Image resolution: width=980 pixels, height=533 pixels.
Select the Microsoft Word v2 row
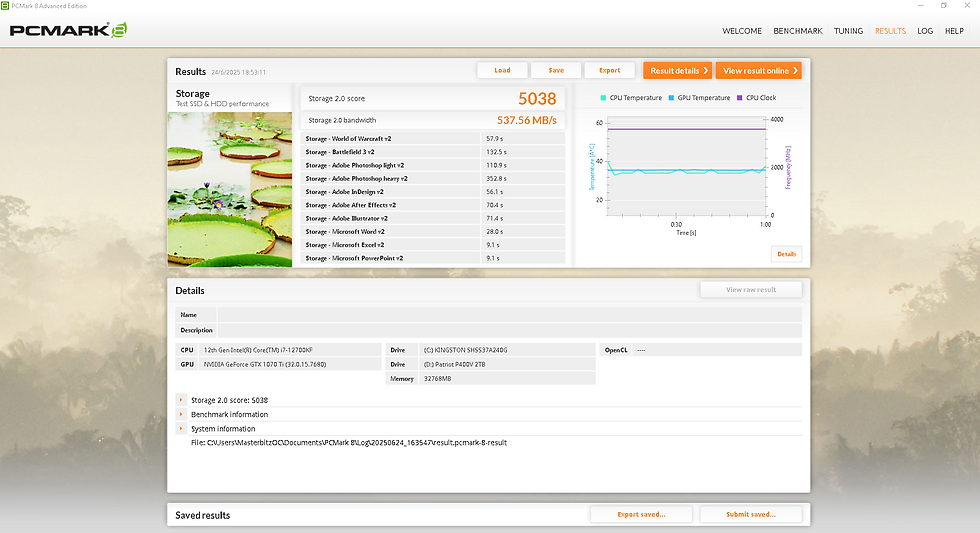433,232
